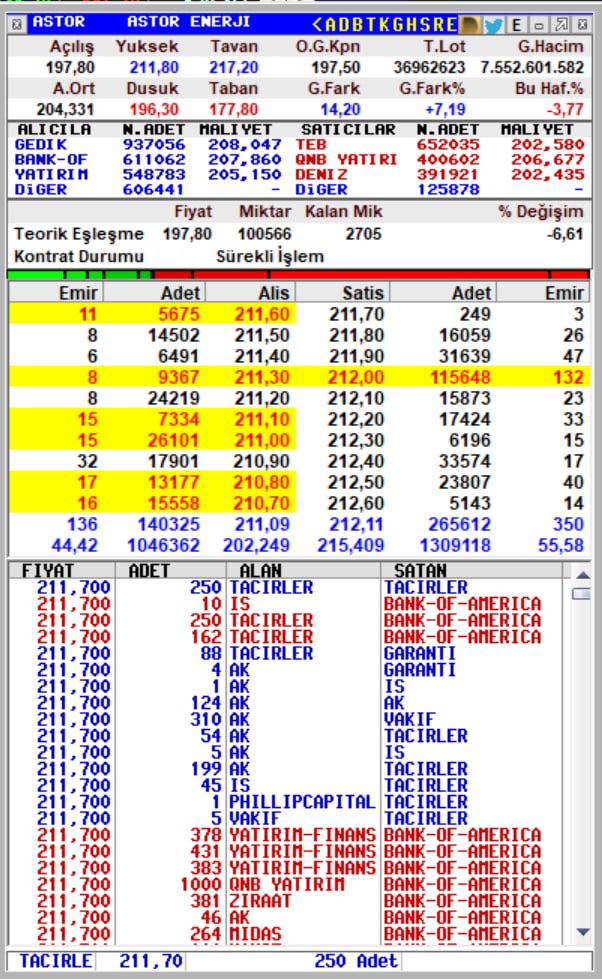This screenshot has width=602, height=979.
Task: Click trade row with buyer QNB YATIRIM
Action: click(x=287, y=884)
